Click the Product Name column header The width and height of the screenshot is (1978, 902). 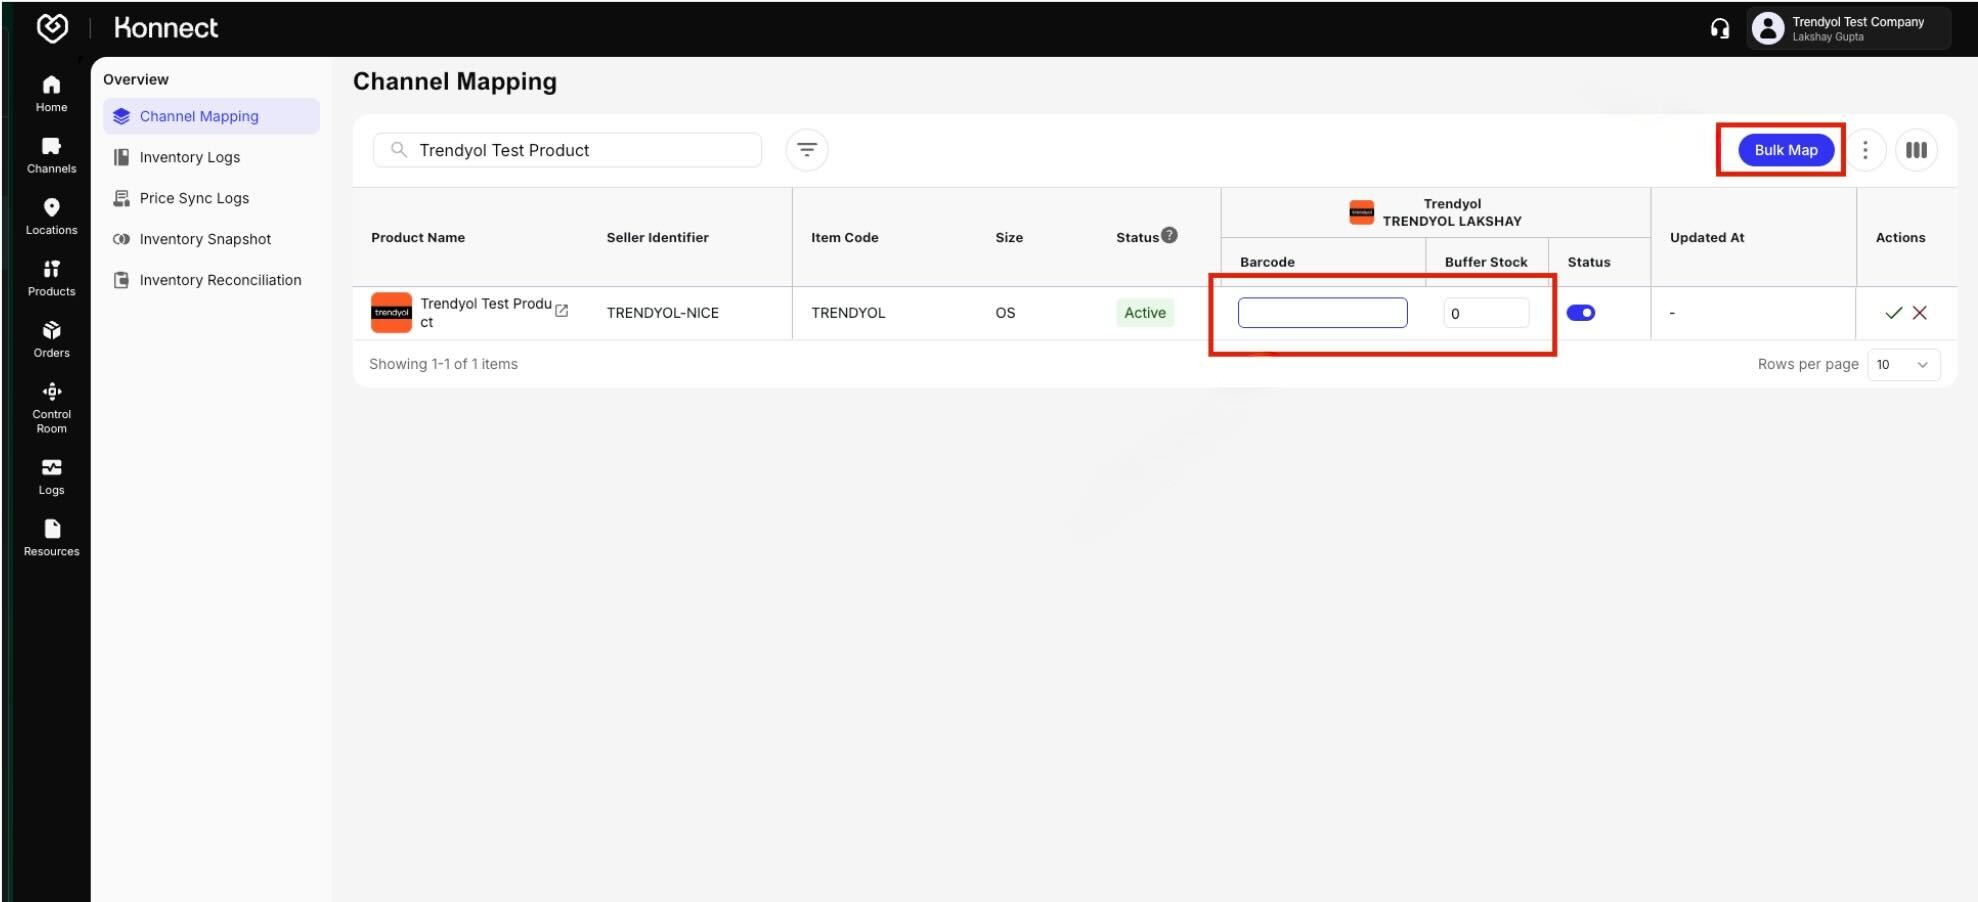pyautogui.click(x=418, y=237)
